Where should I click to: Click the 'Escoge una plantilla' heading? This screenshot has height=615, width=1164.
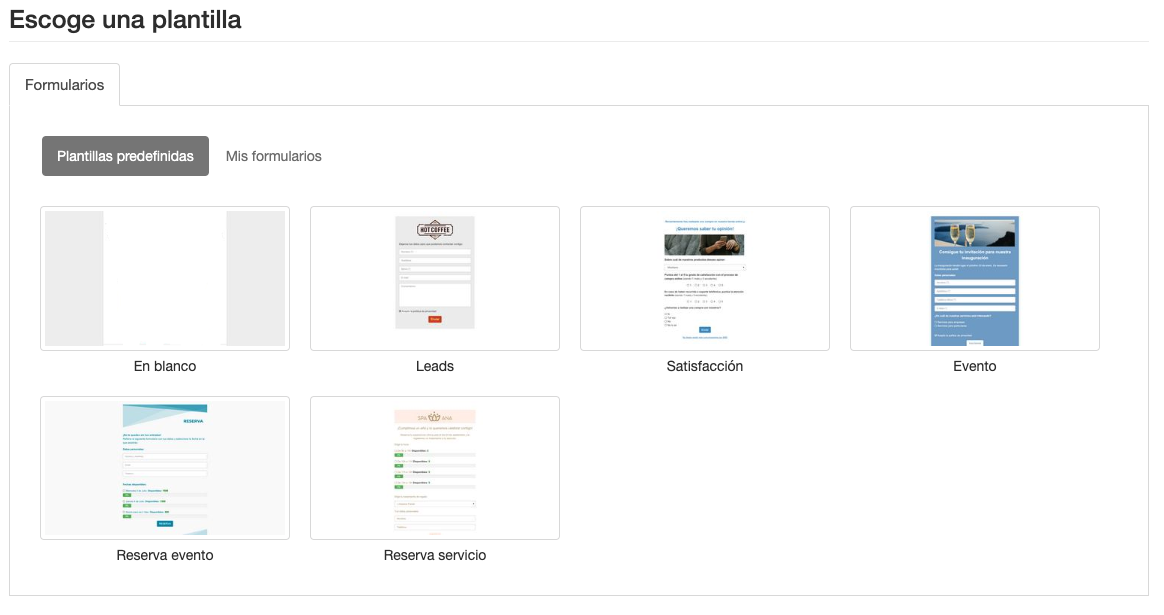[125, 20]
